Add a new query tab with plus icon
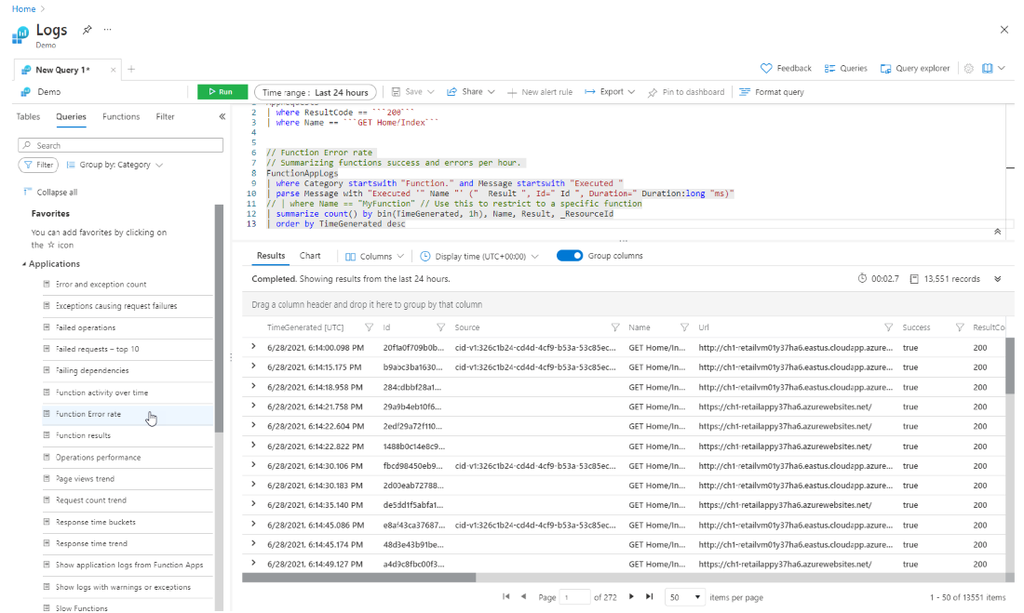1024x613 pixels. click(131, 69)
